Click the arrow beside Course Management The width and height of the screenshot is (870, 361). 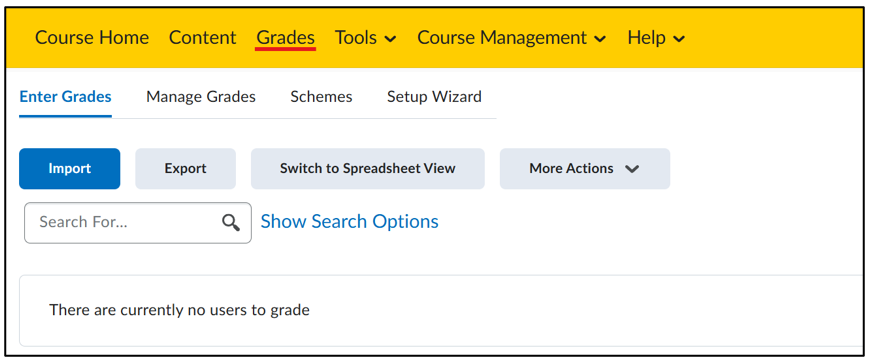[x=600, y=39]
